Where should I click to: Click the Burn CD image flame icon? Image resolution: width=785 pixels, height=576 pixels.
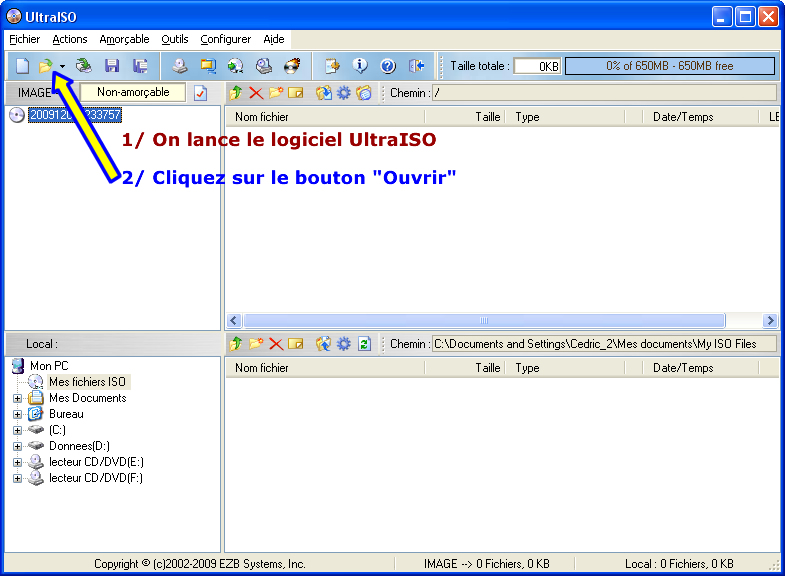[292, 66]
